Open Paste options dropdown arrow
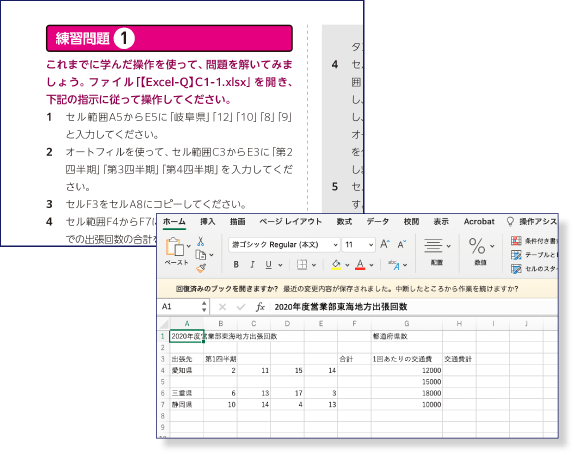This screenshot has width=575, height=455. [188, 246]
